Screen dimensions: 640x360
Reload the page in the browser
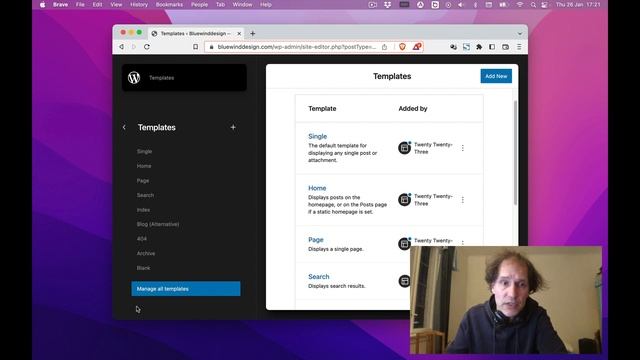click(147, 47)
